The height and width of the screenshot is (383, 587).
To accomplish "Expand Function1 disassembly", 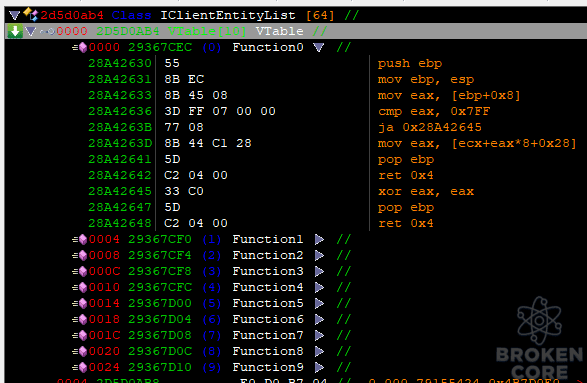I will tap(319, 239).
